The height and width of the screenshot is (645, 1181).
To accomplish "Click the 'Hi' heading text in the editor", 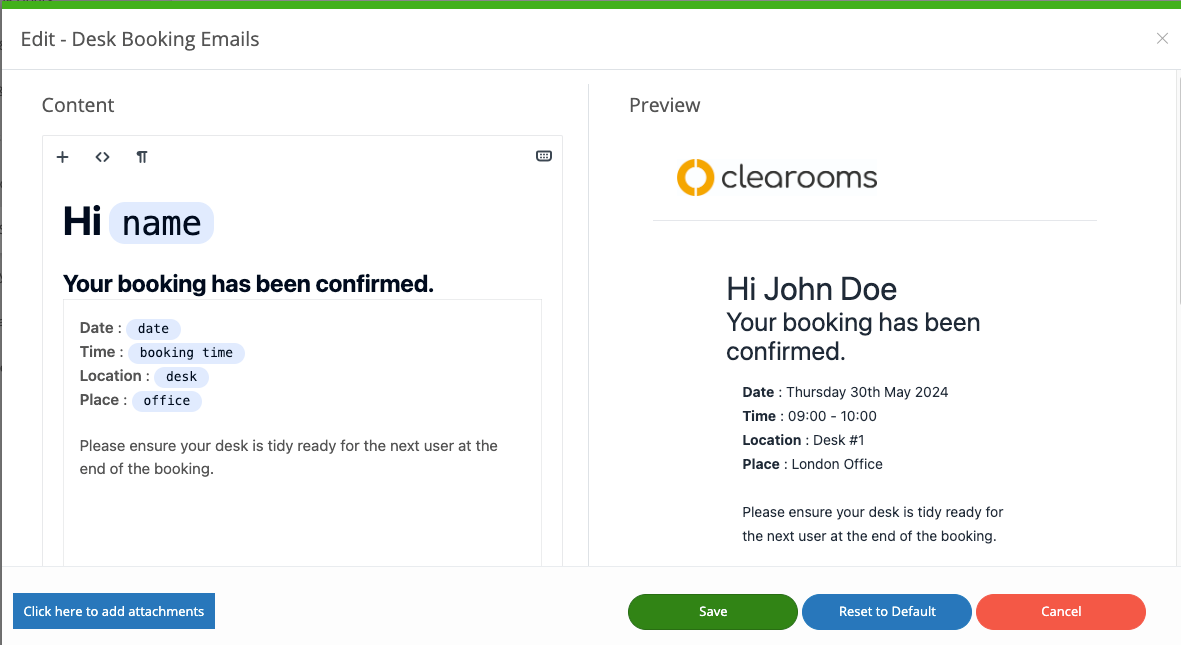I will [x=82, y=221].
